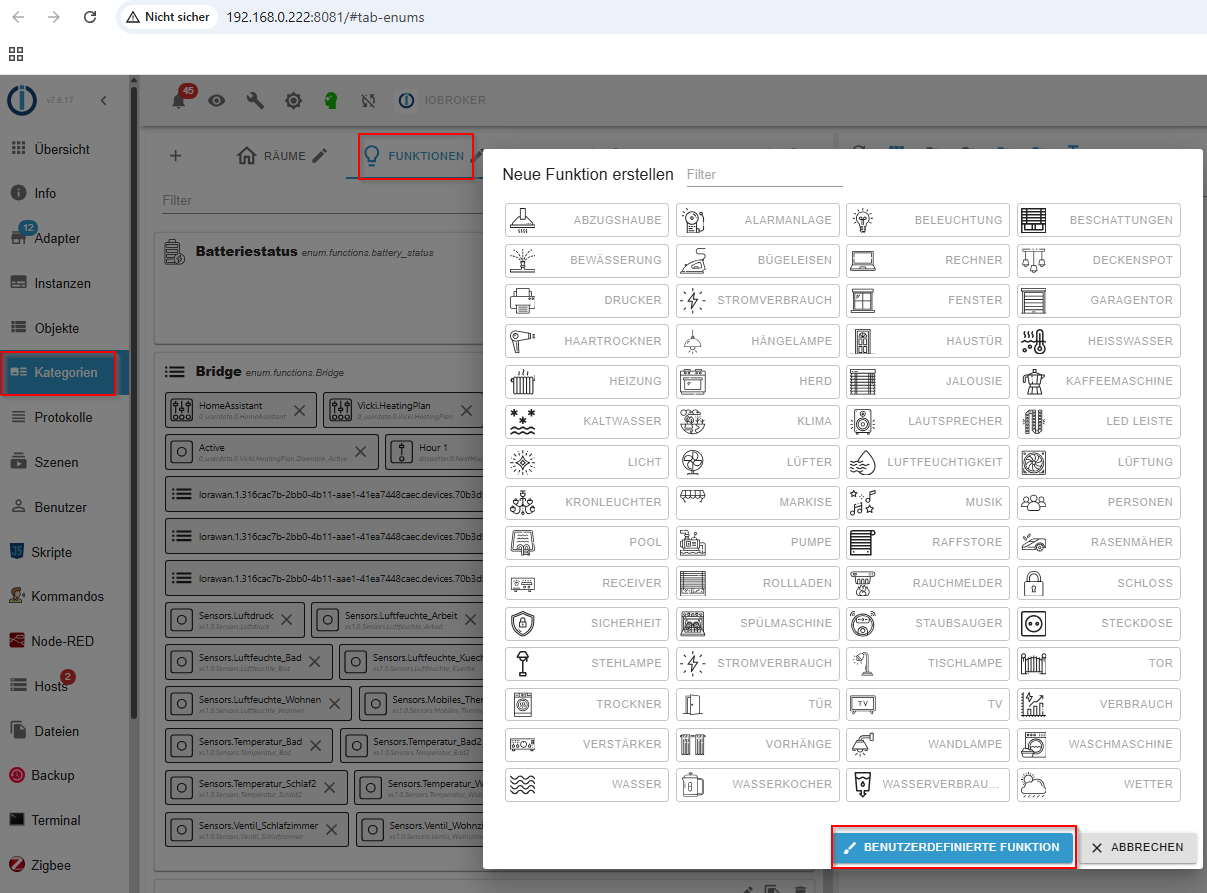Viewport: 1207px width, 893px height.
Task: Open Adapter in the sidebar
Action: 64,238
